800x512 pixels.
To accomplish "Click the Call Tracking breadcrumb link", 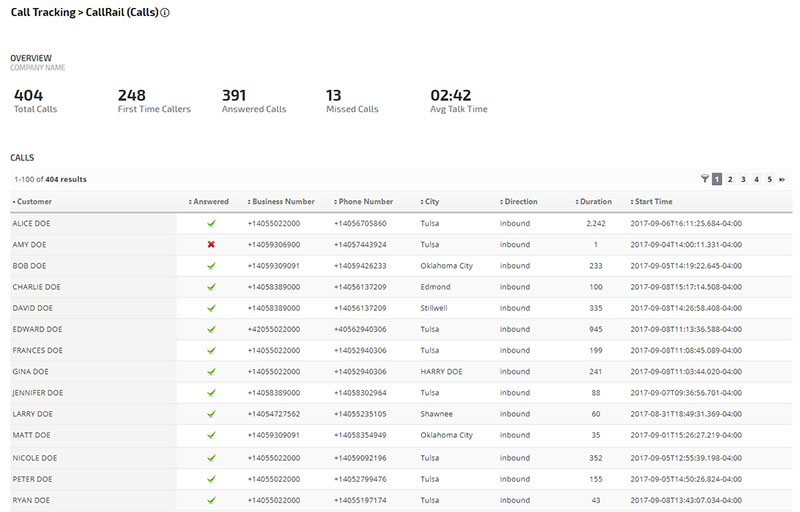I will pos(42,13).
